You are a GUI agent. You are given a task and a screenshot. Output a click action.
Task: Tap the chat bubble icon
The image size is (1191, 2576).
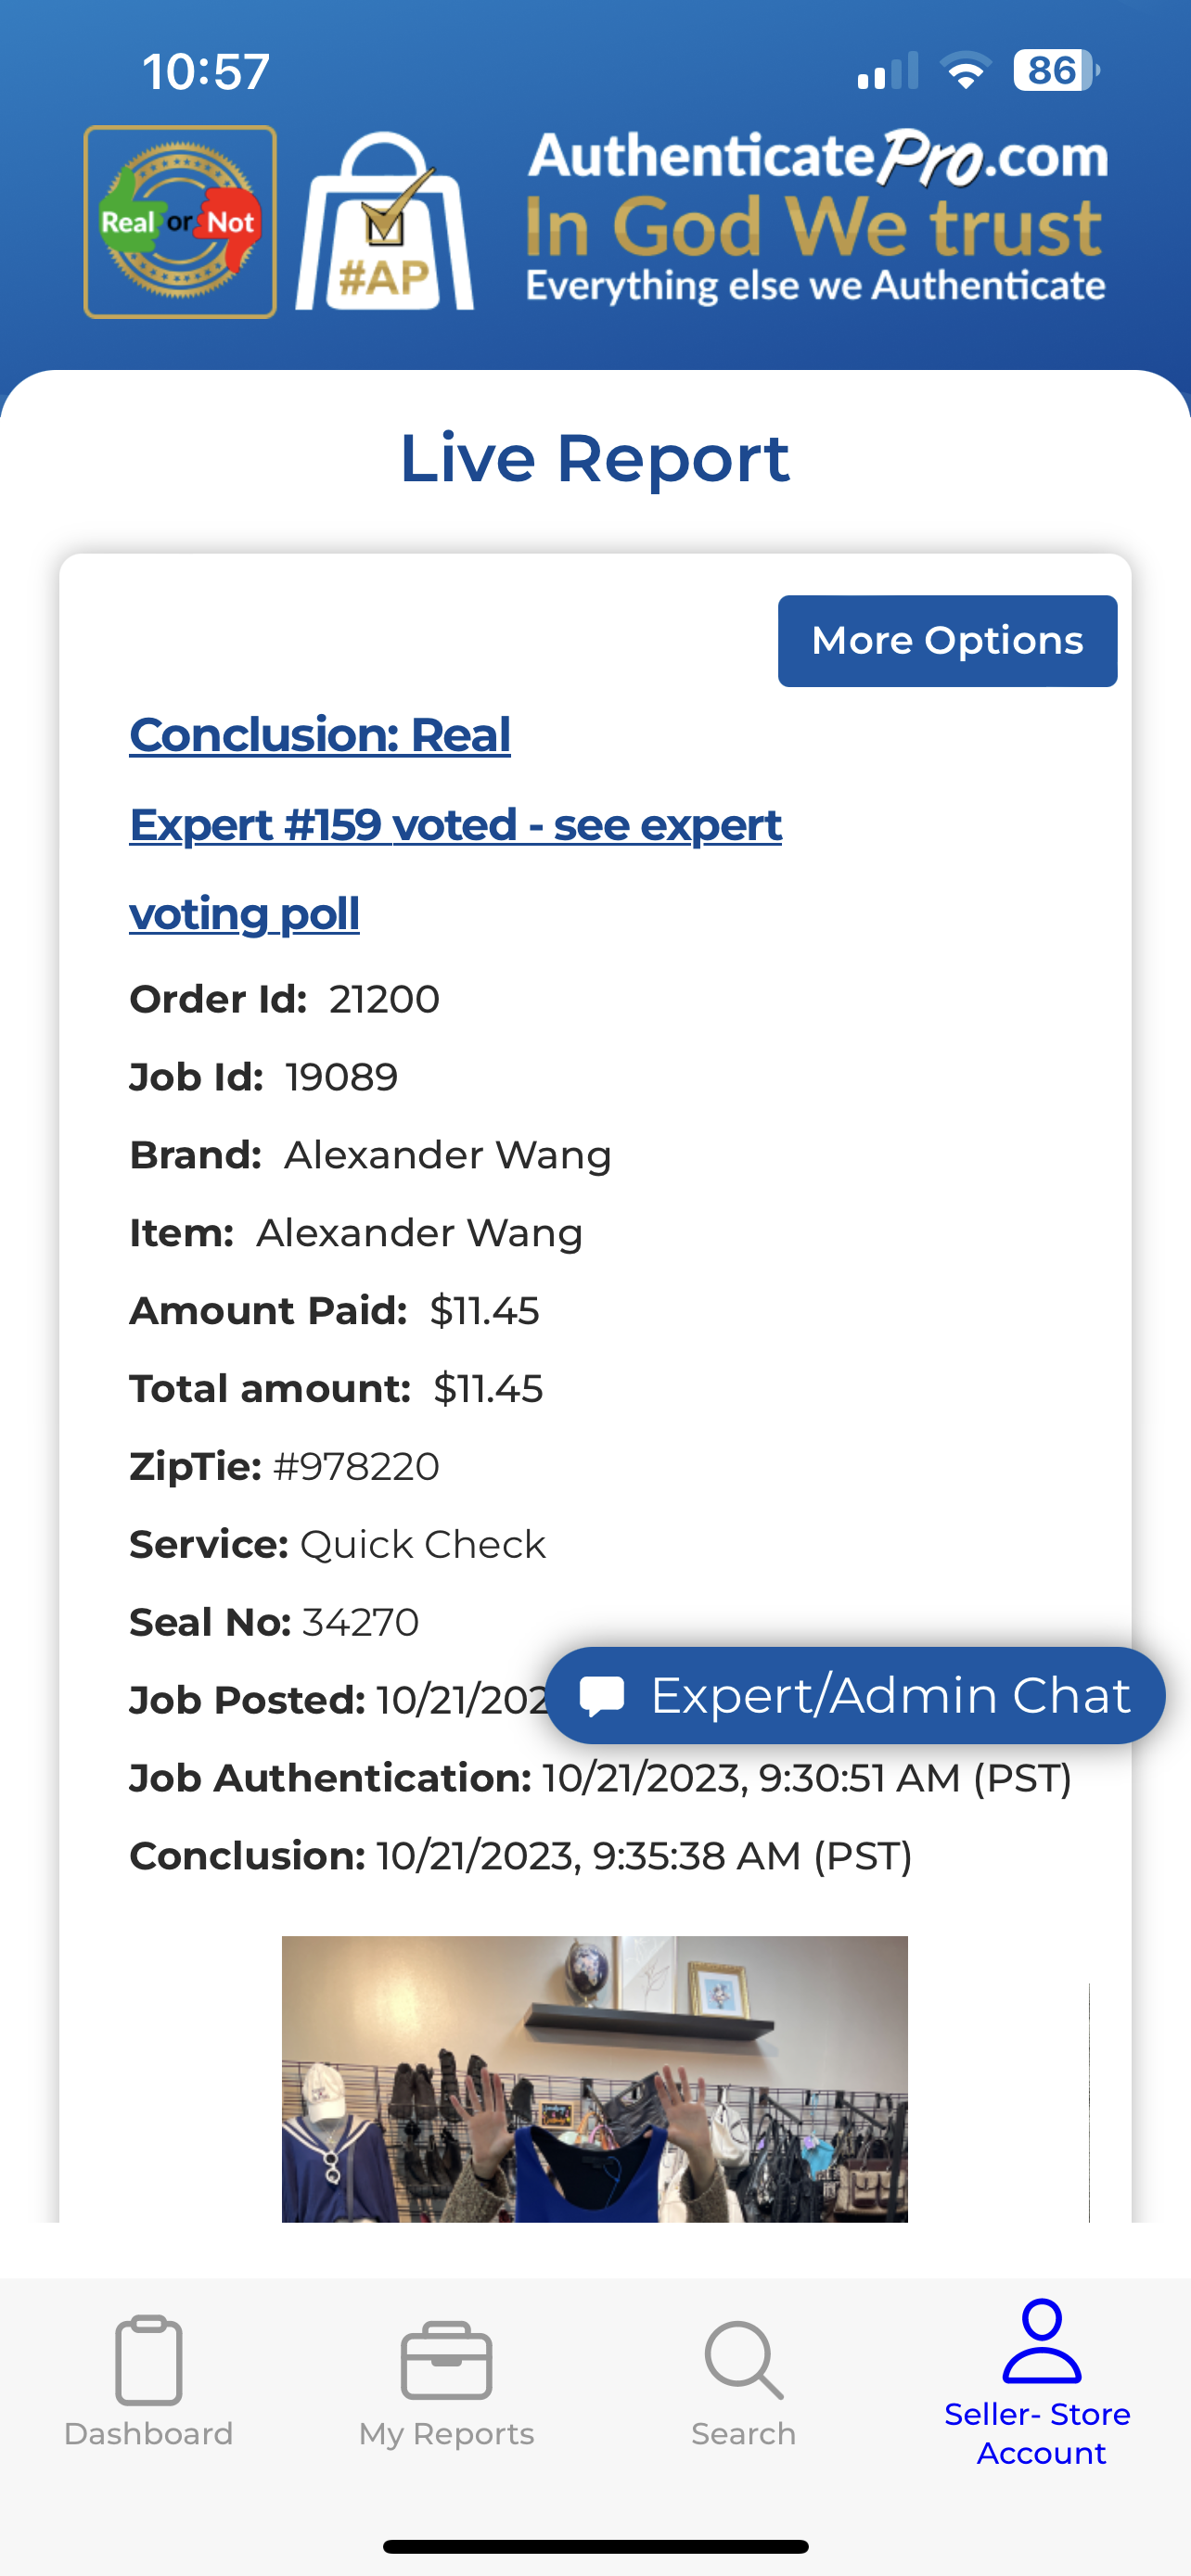pos(602,1696)
